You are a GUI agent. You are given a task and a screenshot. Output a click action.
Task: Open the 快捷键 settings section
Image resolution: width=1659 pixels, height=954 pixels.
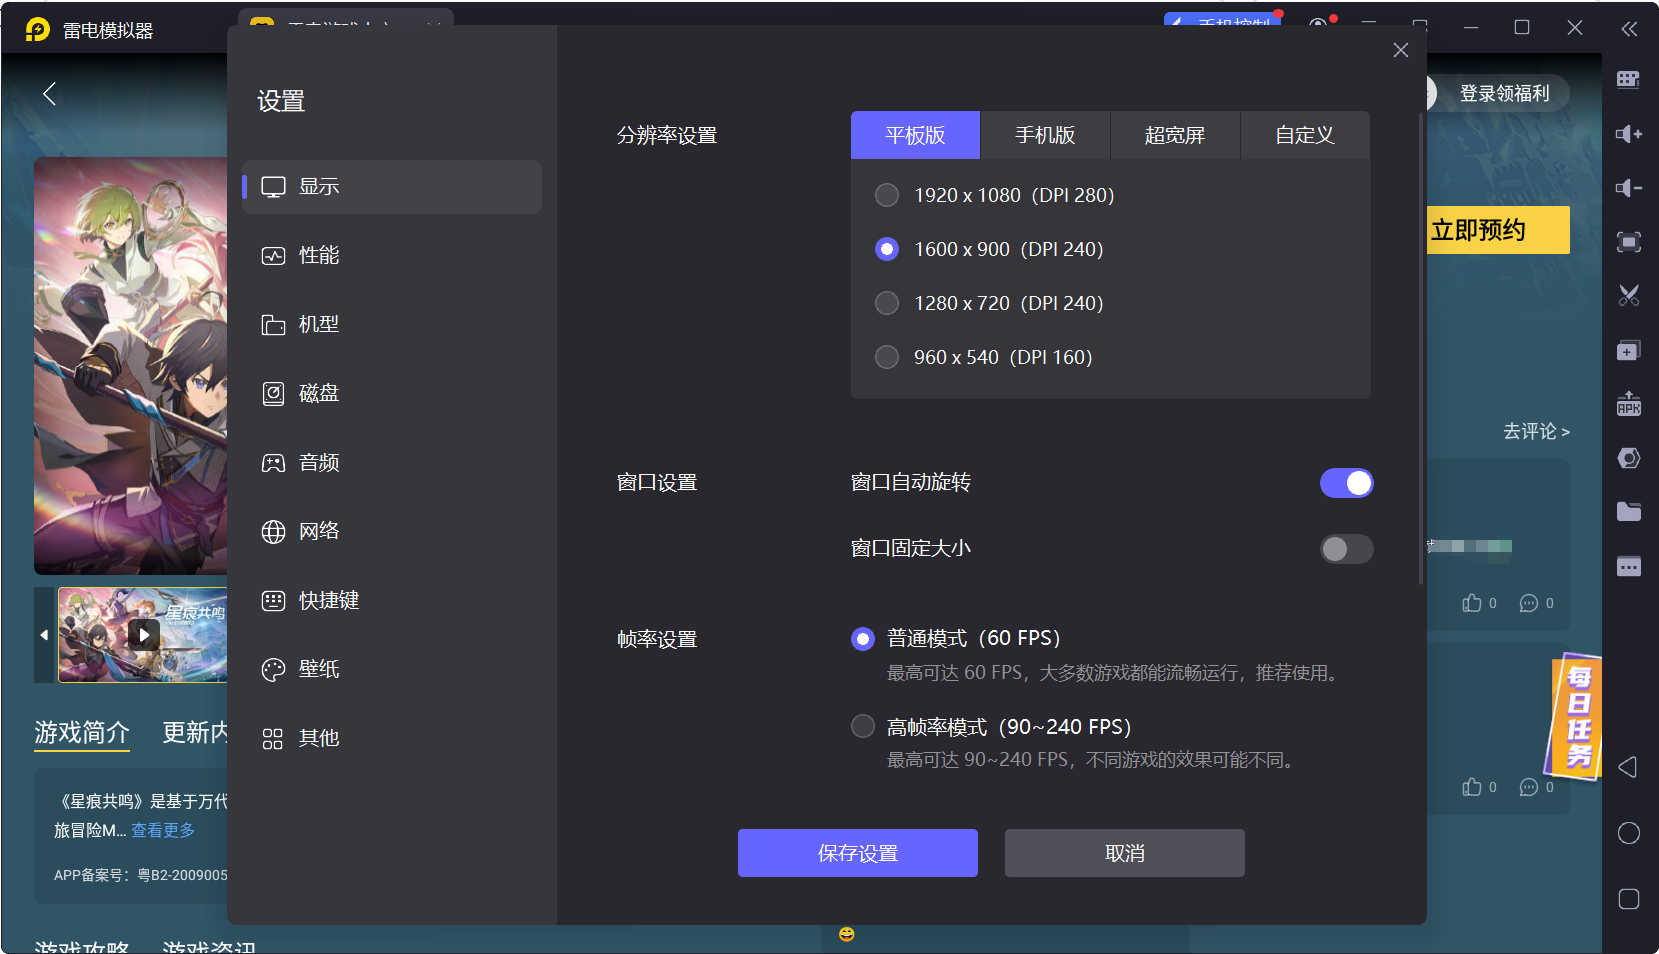click(x=392, y=600)
